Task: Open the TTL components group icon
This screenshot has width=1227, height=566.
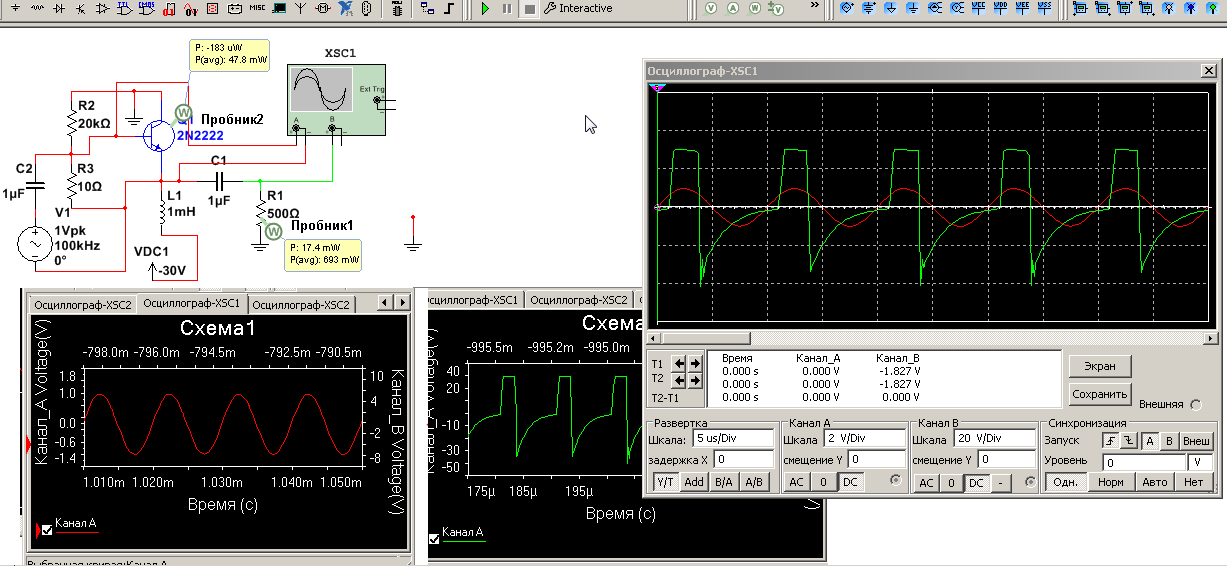Action: (x=123, y=8)
